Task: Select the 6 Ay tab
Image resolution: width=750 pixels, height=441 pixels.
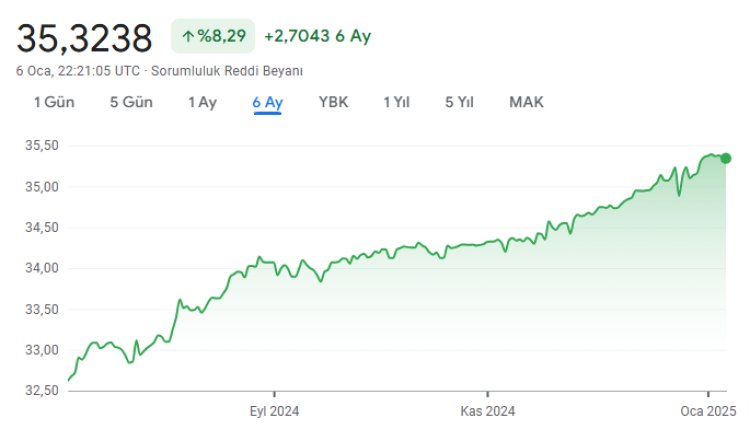Action: [x=267, y=102]
